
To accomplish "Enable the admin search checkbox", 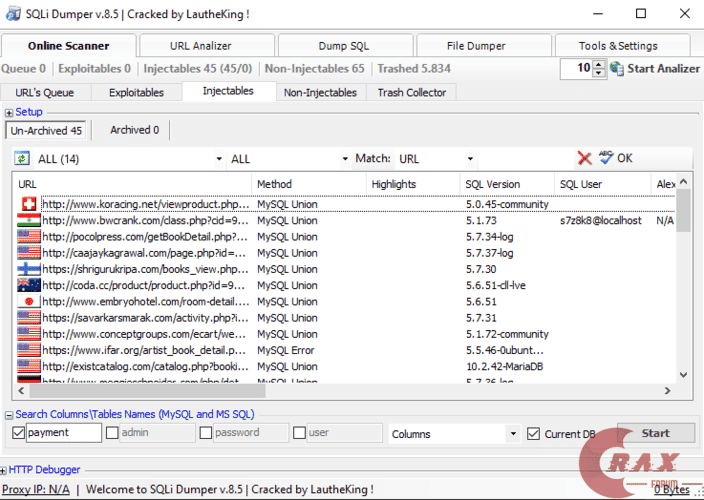I will click(112, 433).
